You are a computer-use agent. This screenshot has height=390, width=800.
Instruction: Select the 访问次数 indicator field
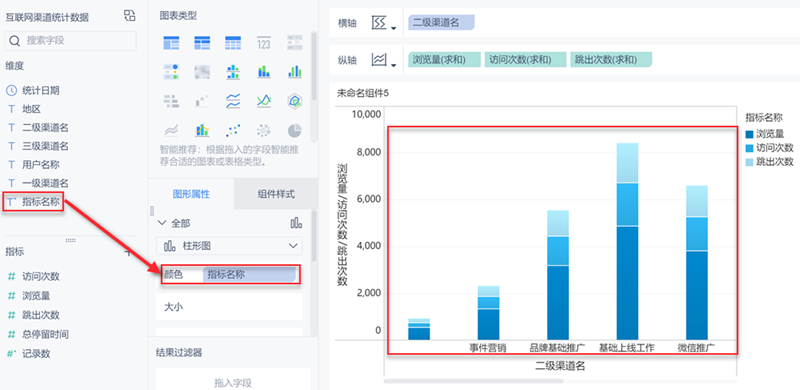tap(41, 277)
